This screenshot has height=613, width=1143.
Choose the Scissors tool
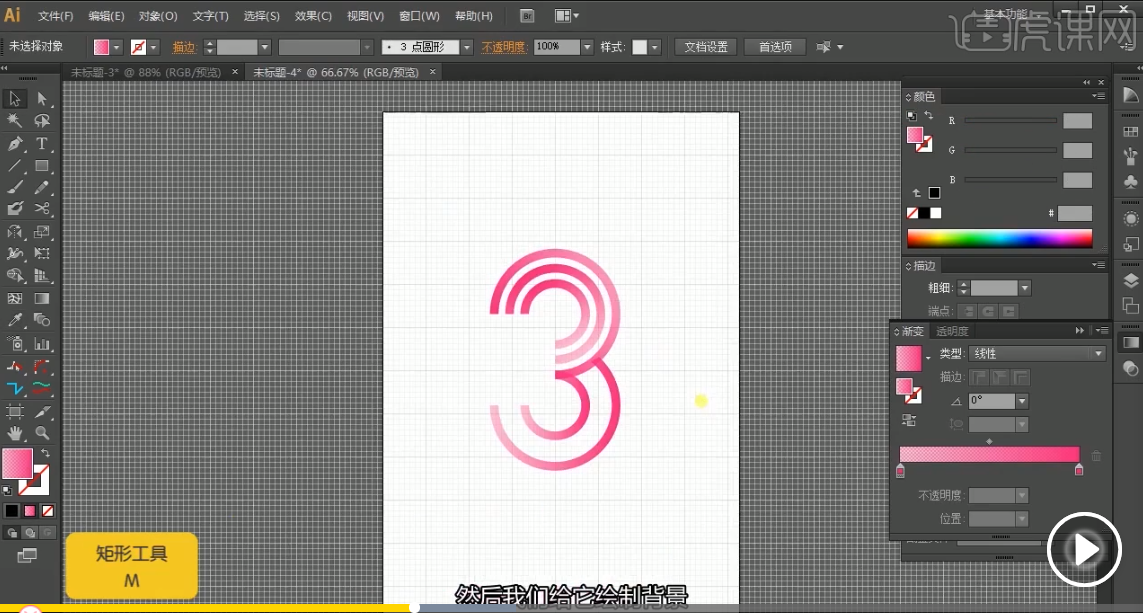tap(42, 209)
